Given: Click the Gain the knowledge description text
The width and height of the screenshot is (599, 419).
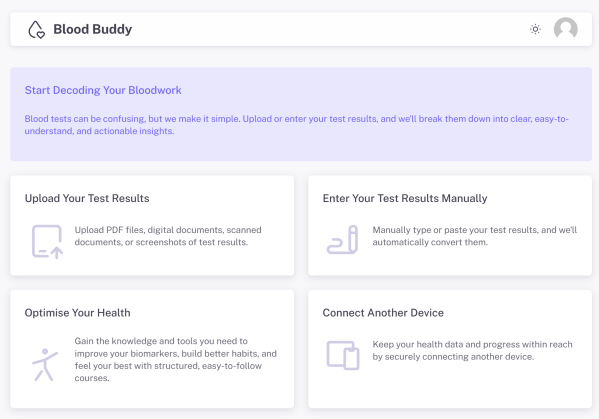Looking at the screenshot, I should (x=175, y=359).
